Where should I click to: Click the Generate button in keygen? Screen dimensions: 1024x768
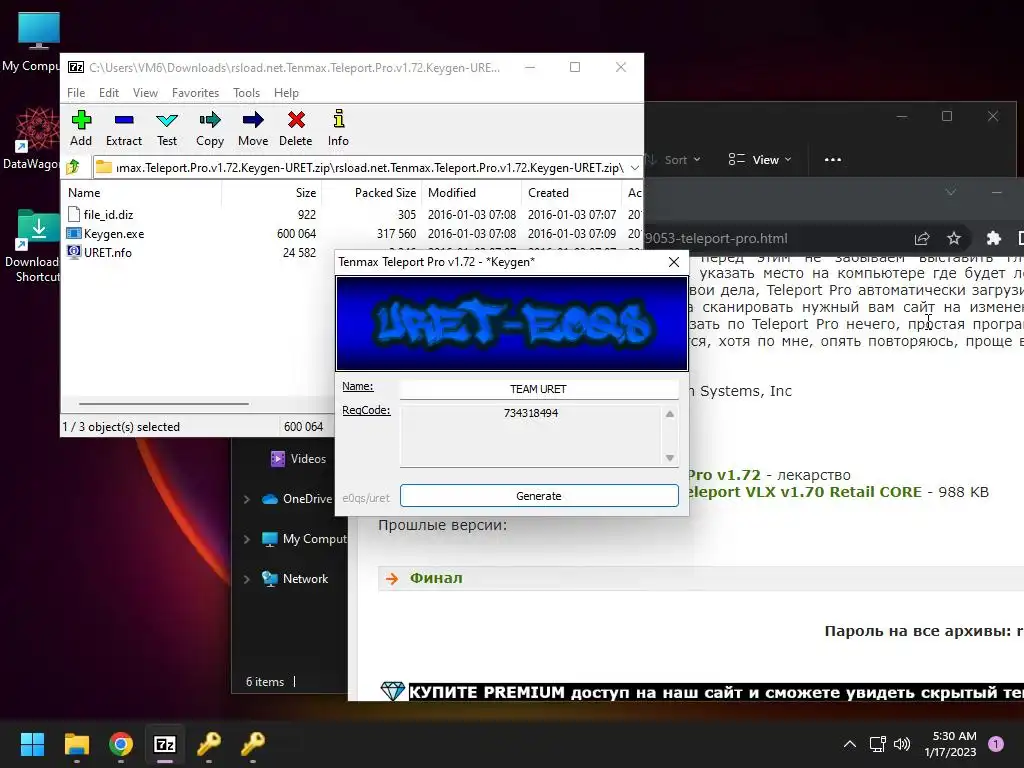[x=539, y=496]
